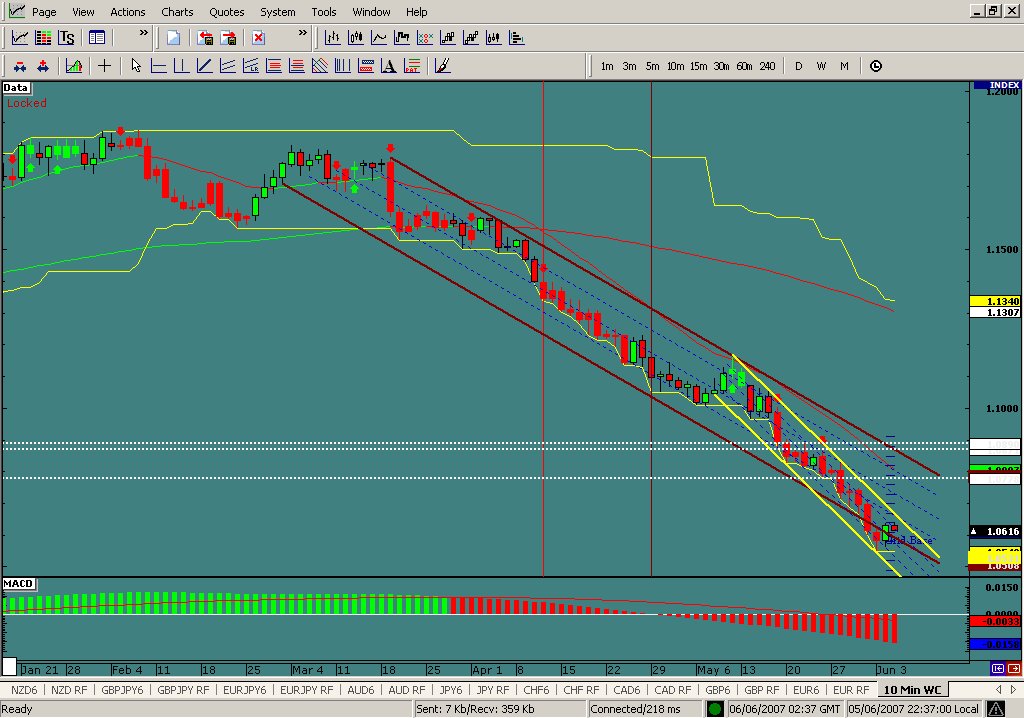The height and width of the screenshot is (718, 1024).
Task: Switch to the AUD6 page tab
Action: [x=360, y=689]
